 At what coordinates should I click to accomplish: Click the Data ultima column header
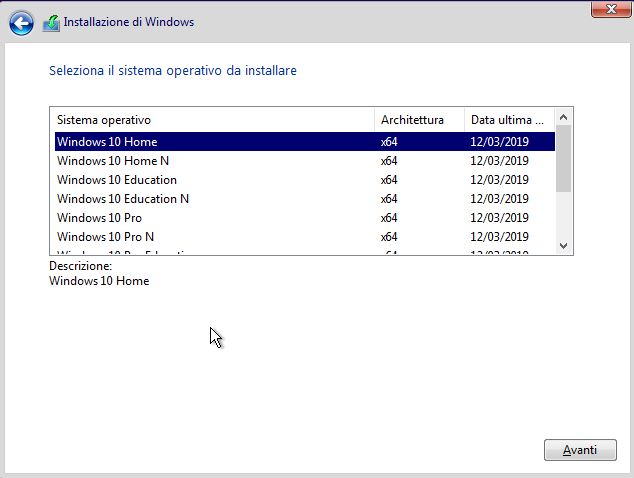pos(509,120)
